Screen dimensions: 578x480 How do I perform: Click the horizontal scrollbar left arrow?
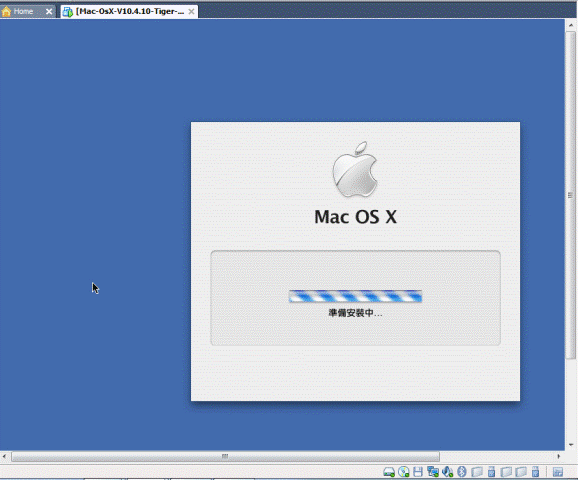[4, 456]
